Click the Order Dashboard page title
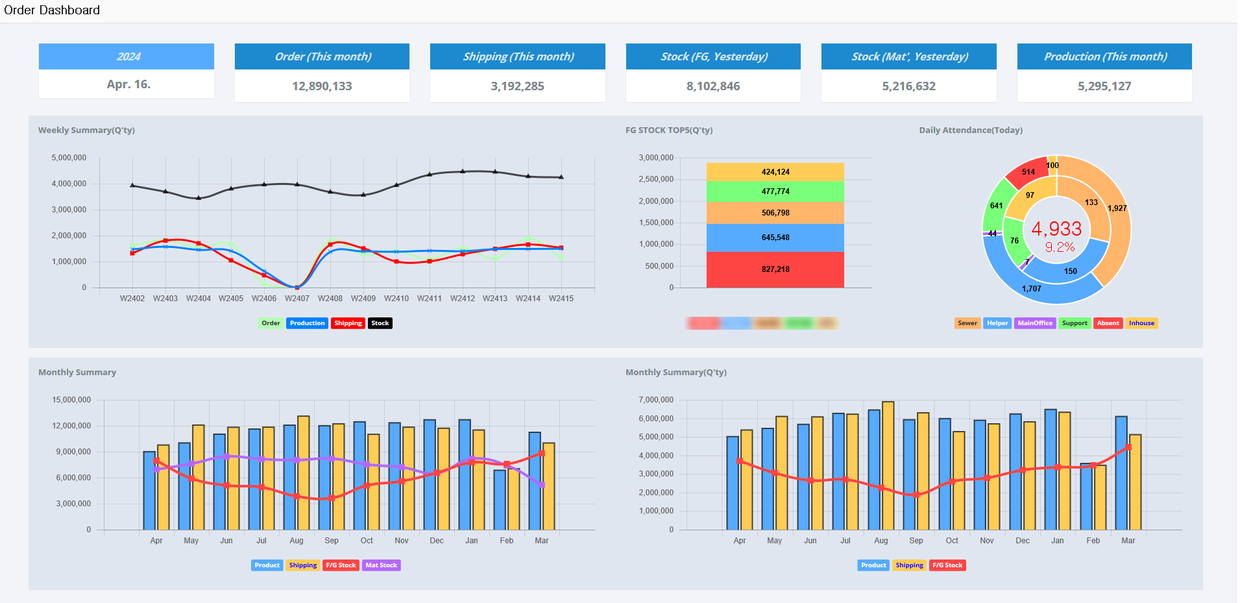Viewport: 1240px width, 603px height. (x=52, y=10)
